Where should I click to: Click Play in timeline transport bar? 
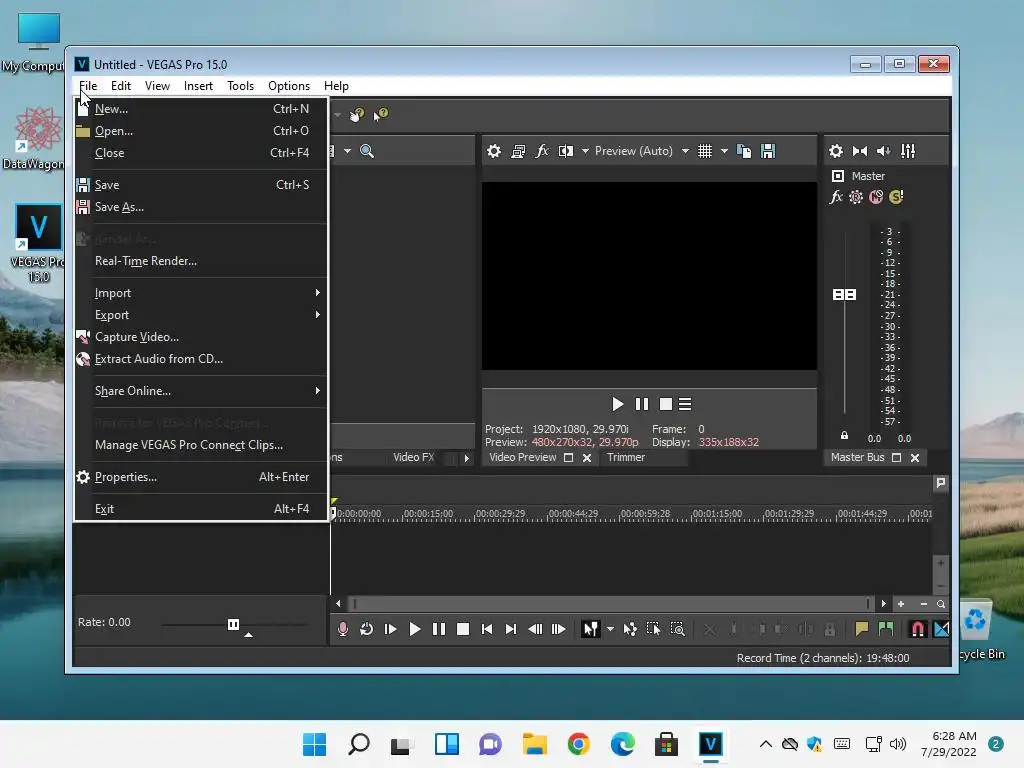tap(415, 629)
